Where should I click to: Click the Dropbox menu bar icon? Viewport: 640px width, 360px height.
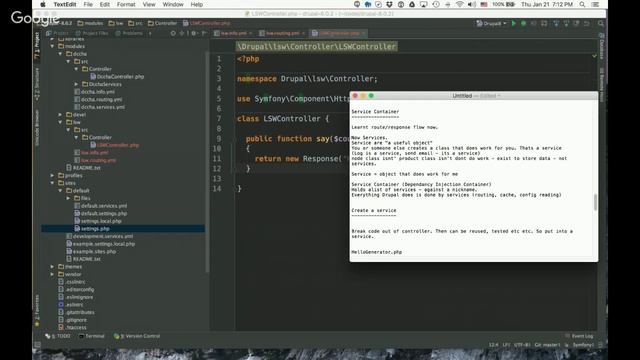tap(389, 4)
